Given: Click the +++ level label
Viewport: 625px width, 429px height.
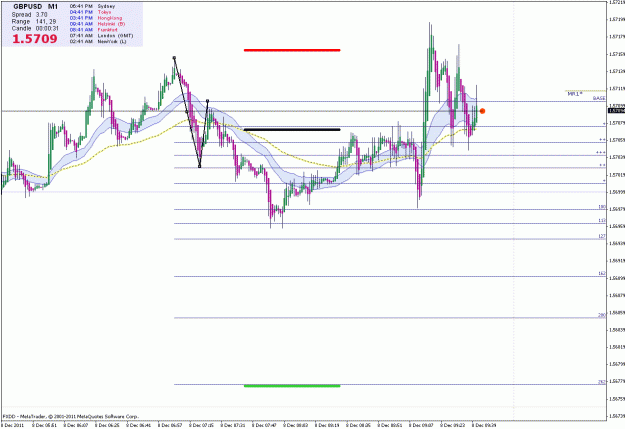Looking at the screenshot, I should [601, 153].
